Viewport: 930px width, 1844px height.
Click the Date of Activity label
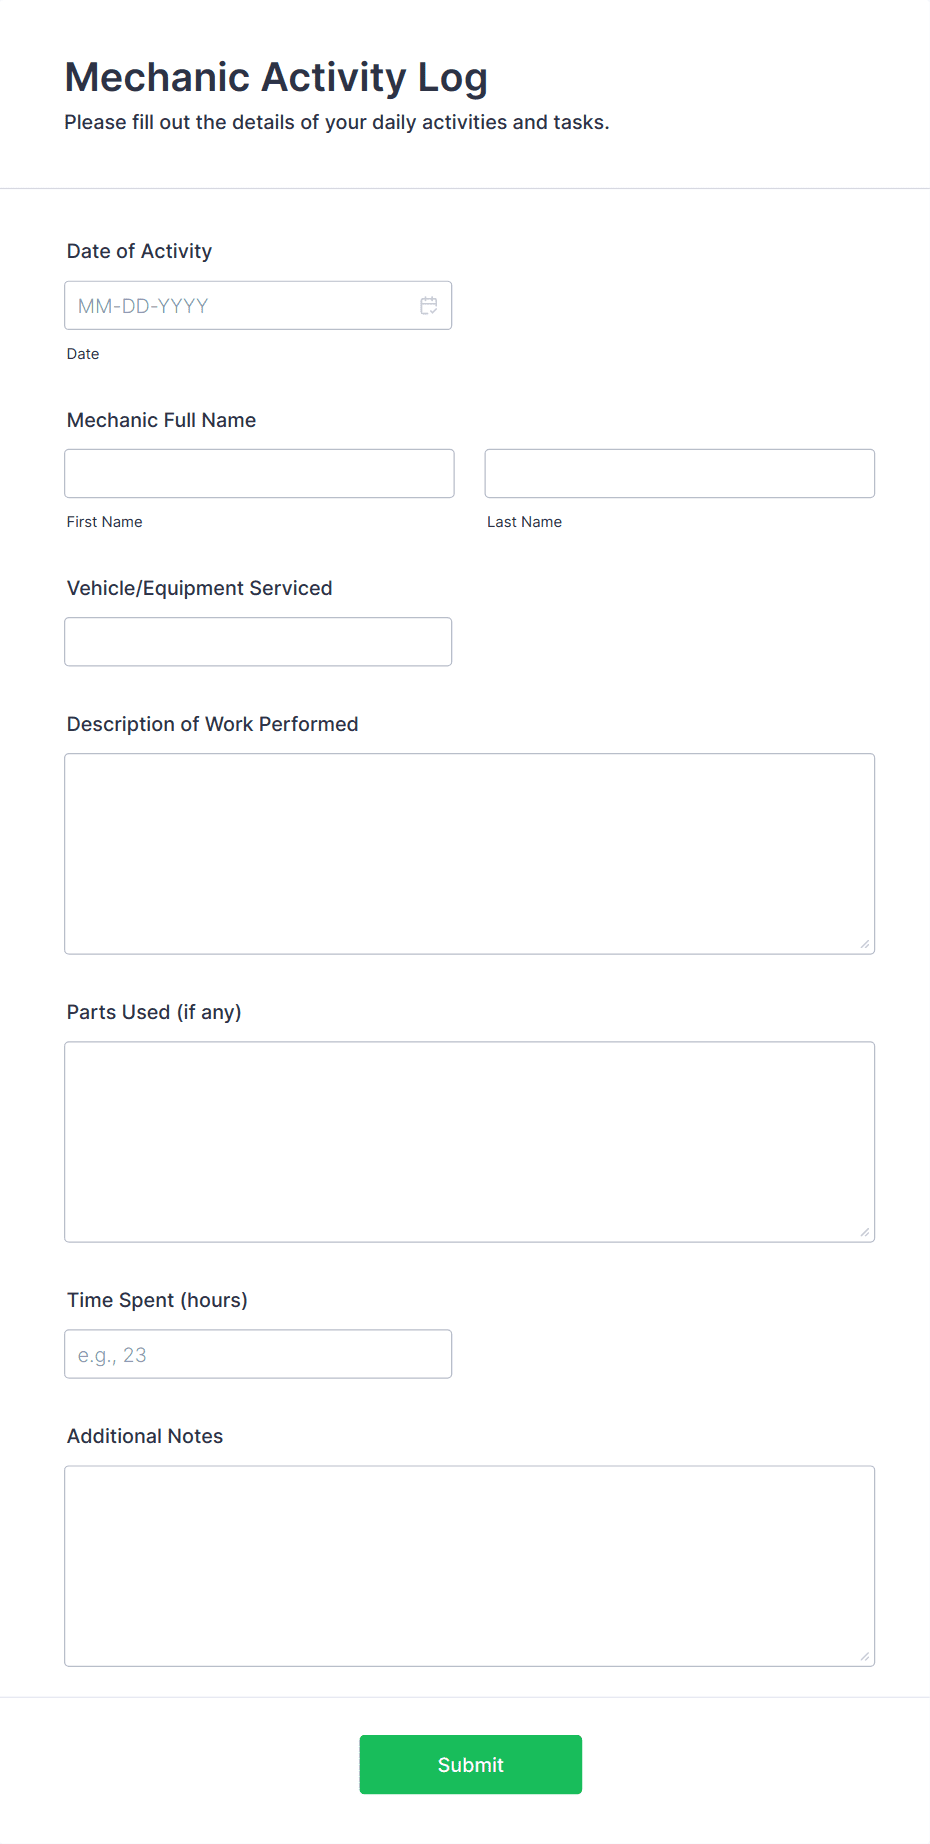point(139,251)
